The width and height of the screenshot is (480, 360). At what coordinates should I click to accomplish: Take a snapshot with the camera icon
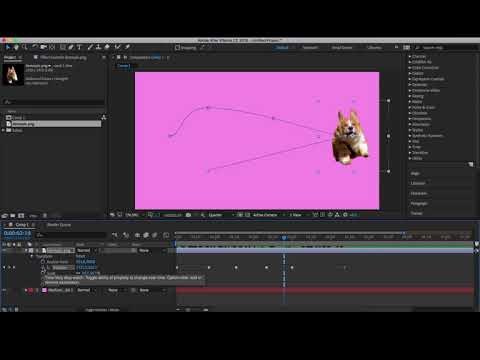click(188, 215)
